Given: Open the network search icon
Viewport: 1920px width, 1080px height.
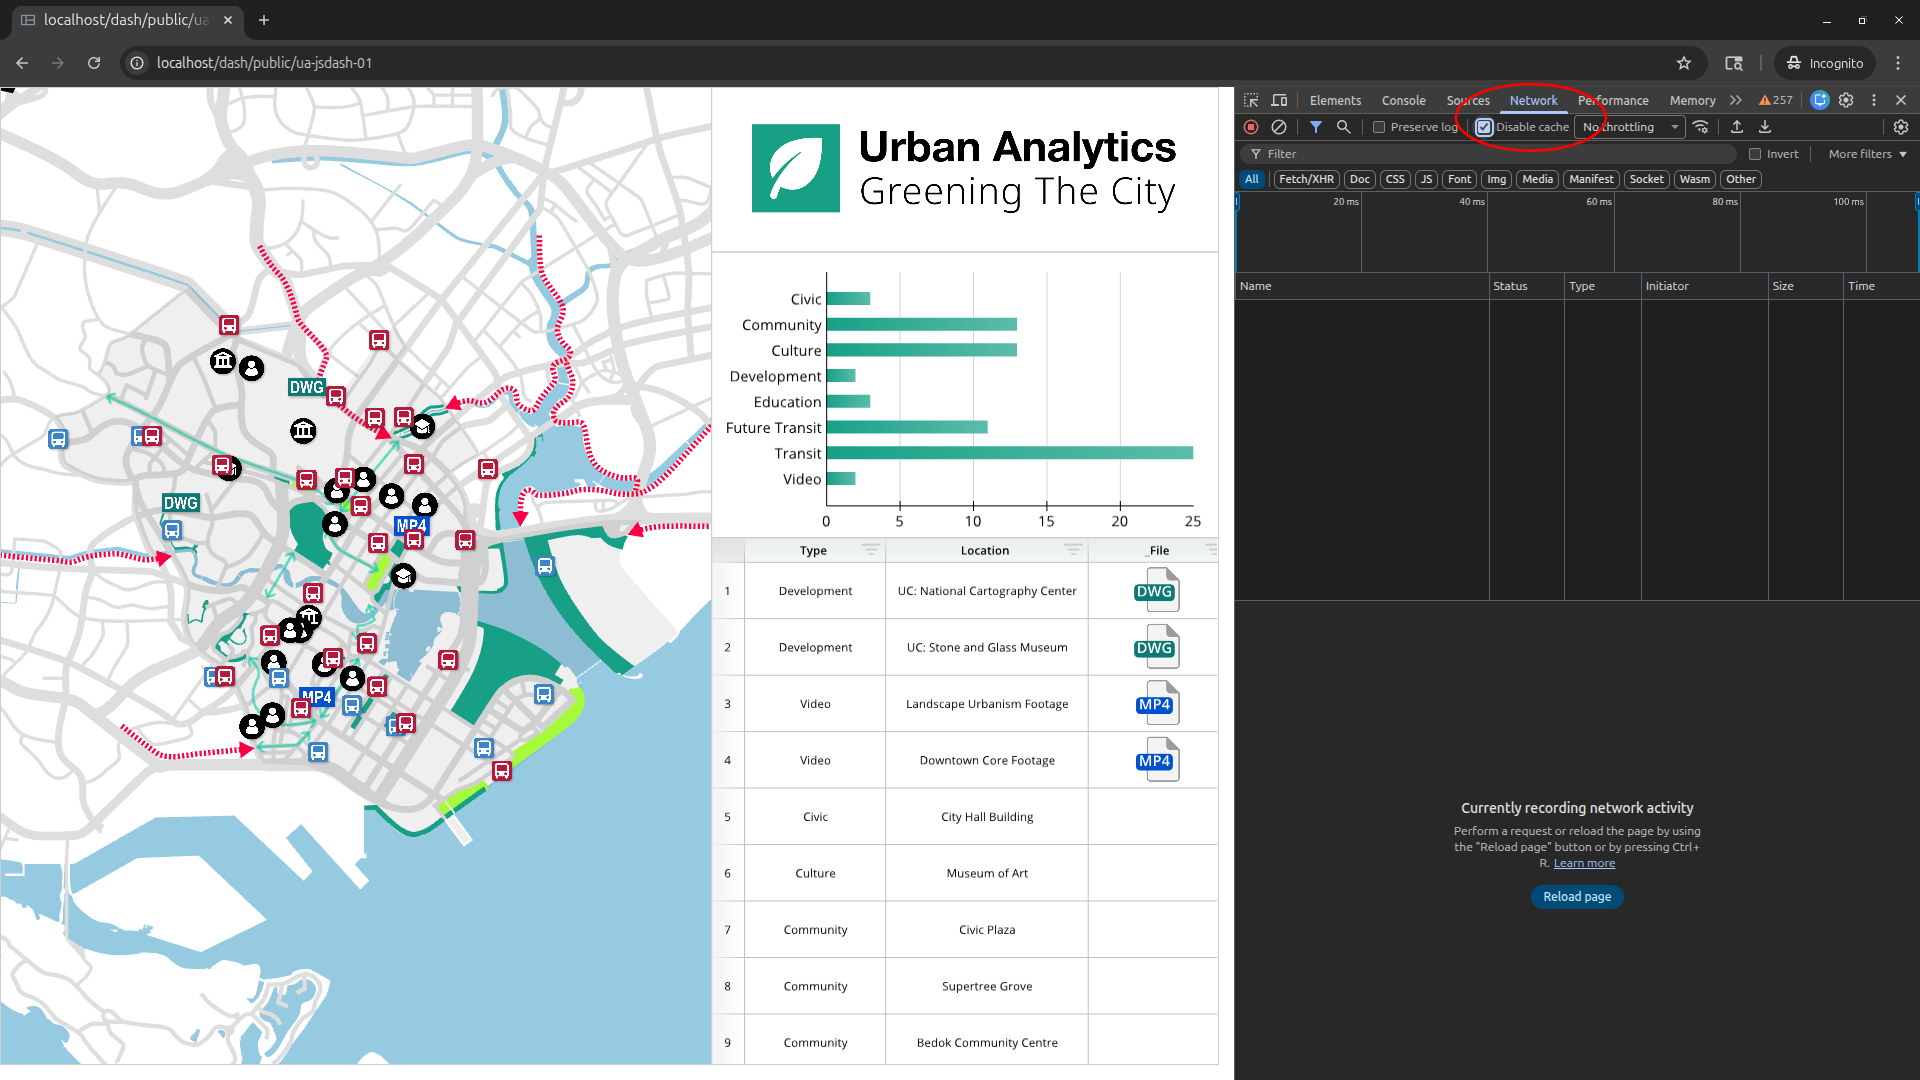Looking at the screenshot, I should tap(1344, 127).
